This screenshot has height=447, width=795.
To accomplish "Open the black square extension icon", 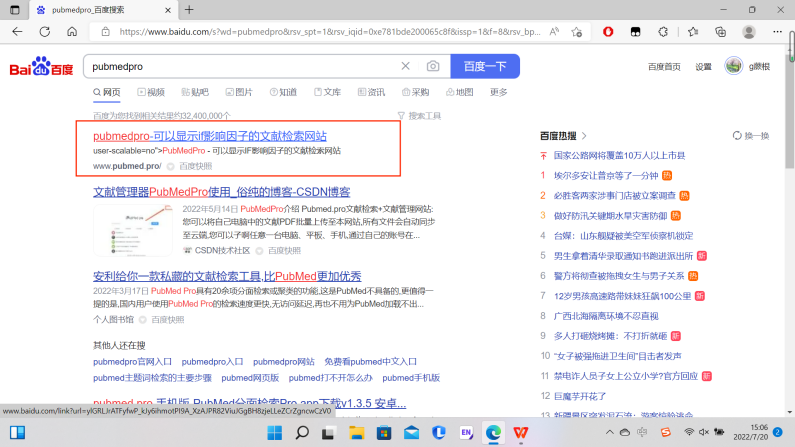I will (x=635, y=32).
